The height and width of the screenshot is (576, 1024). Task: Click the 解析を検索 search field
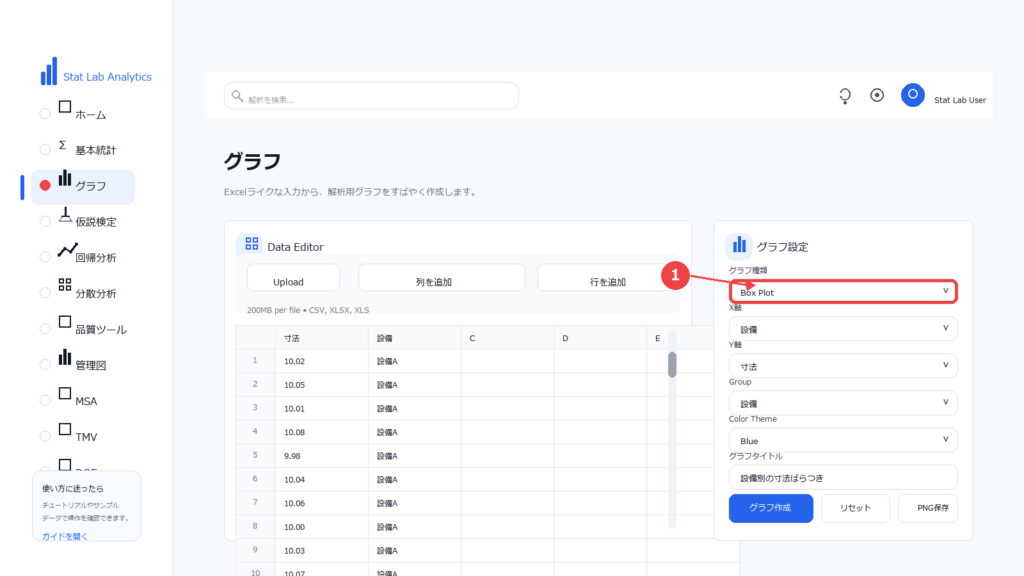(371, 97)
